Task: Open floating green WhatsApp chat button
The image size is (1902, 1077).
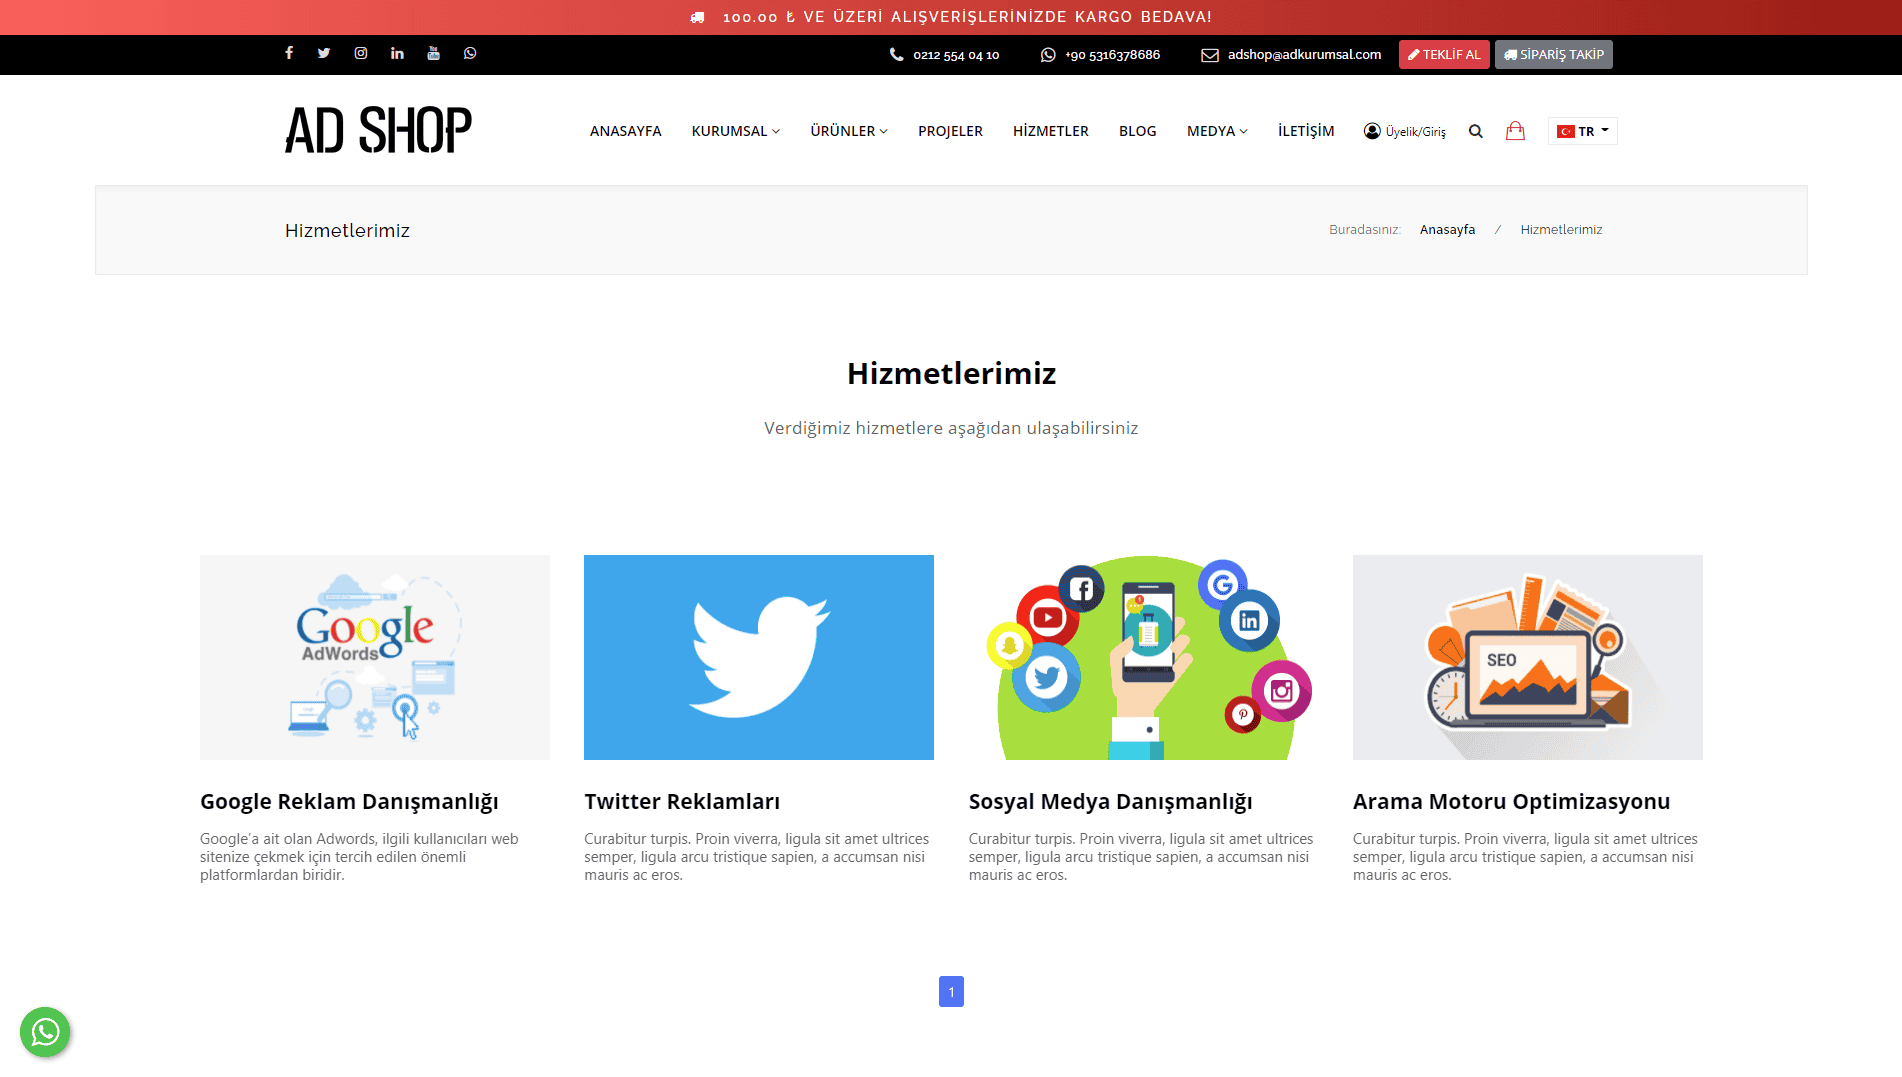Action: pyautogui.click(x=45, y=1032)
